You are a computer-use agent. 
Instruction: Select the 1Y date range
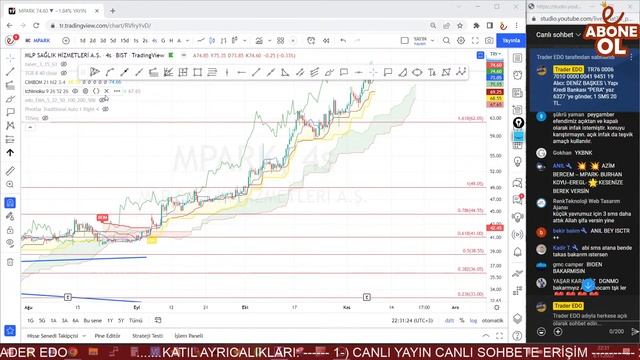[110, 320]
